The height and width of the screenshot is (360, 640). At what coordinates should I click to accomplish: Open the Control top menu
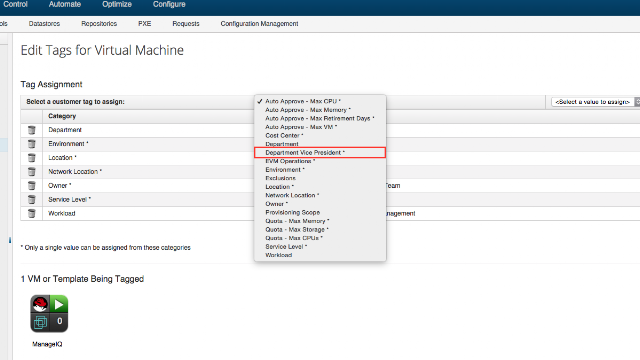[15, 4]
